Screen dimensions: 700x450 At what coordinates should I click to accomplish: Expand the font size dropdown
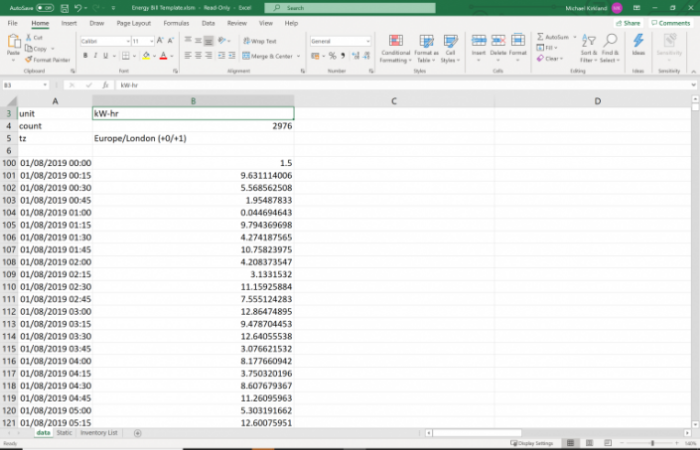coord(152,41)
